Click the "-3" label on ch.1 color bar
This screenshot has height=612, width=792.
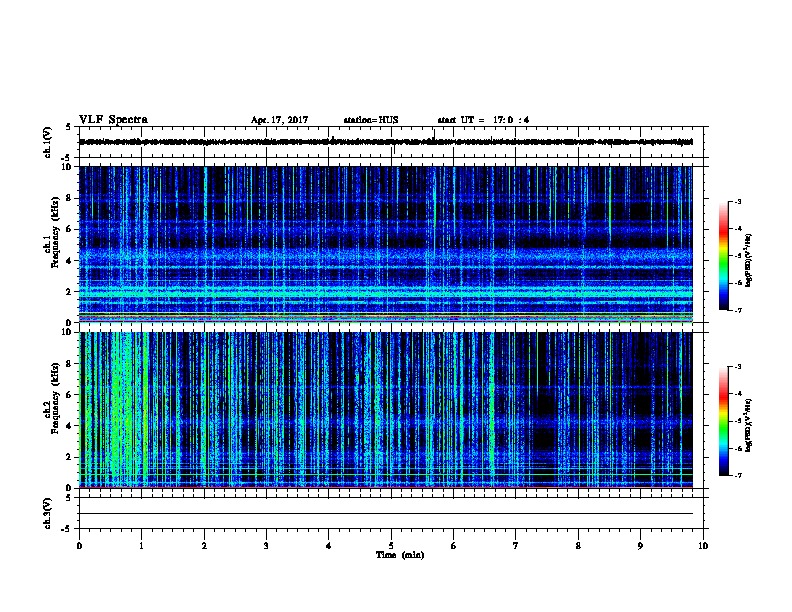(x=738, y=201)
